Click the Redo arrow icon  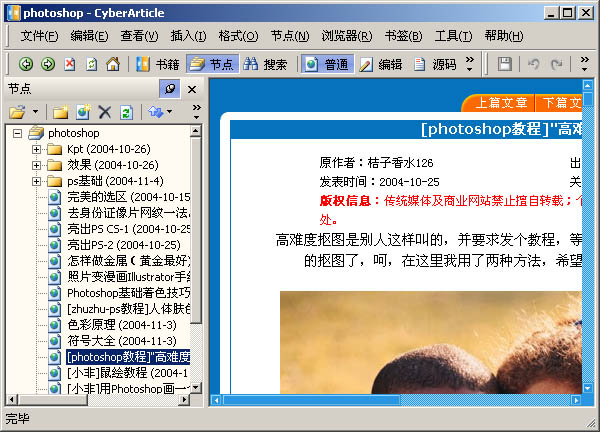(556, 64)
